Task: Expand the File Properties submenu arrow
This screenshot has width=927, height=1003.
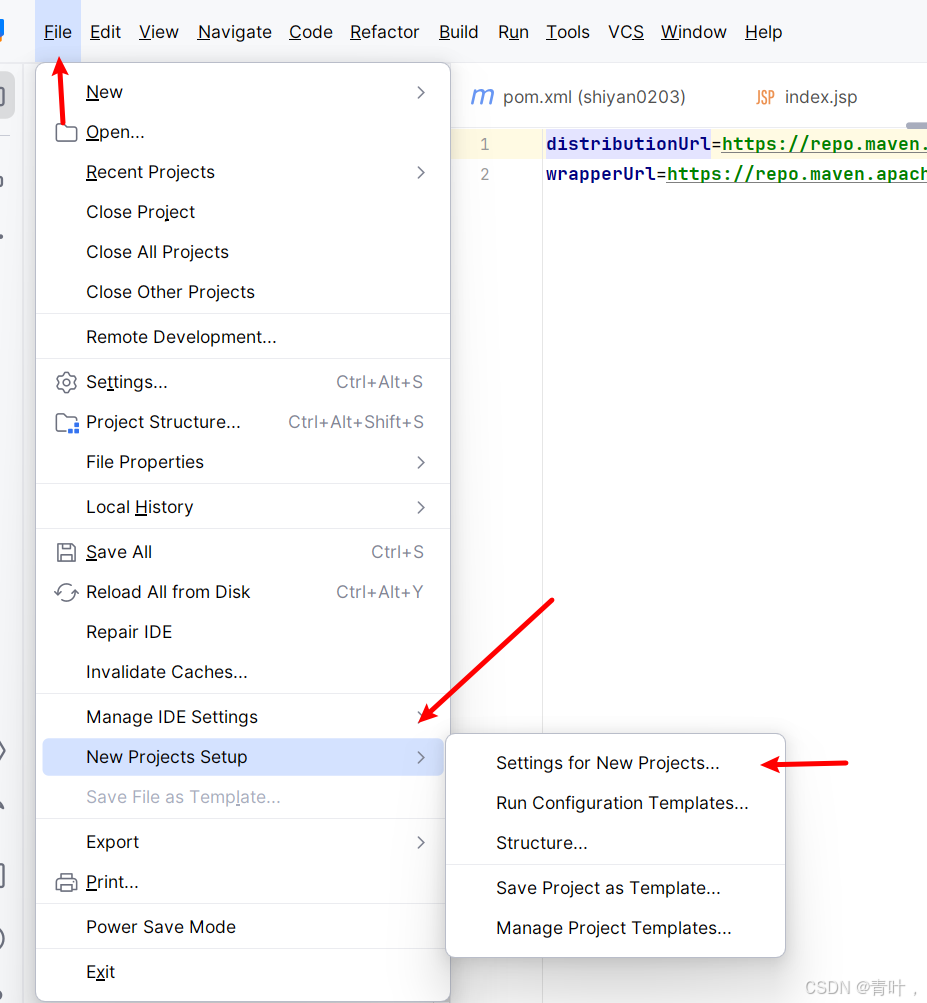Action: 420,462
